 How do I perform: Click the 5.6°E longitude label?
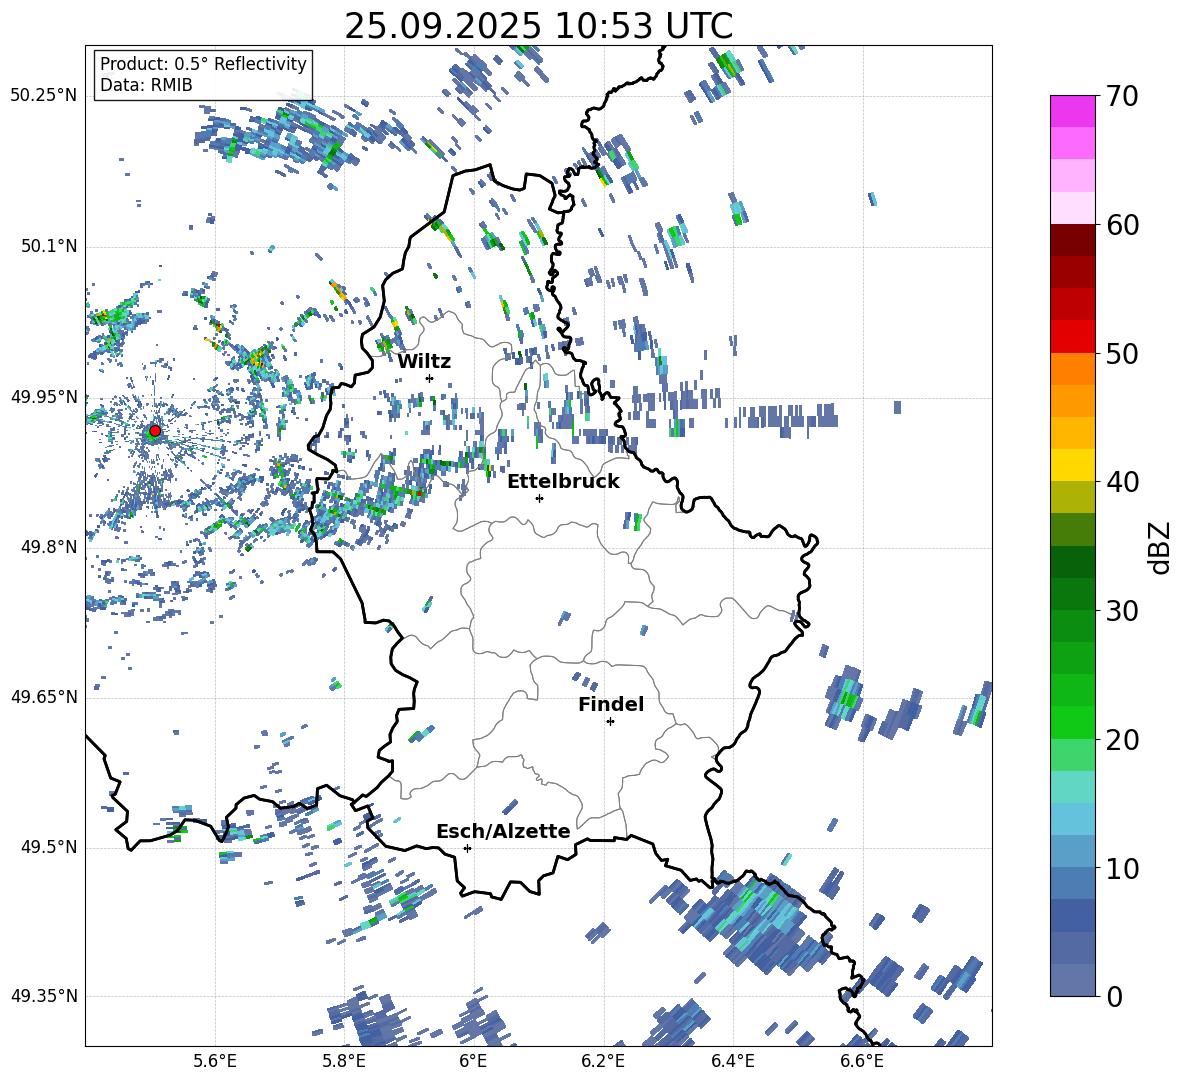pyautogui.click(x=215, y=1061)
